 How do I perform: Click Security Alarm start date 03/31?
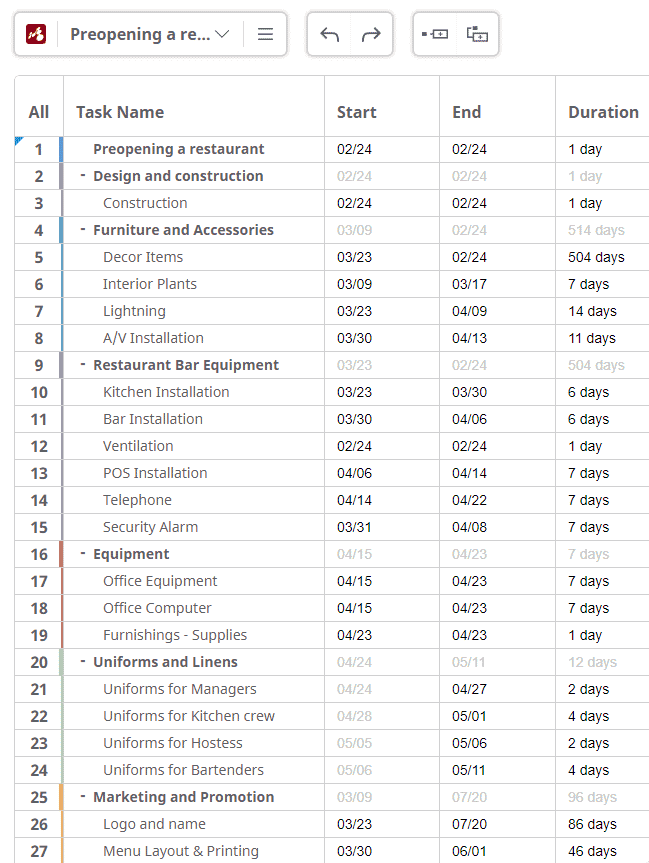coord(355,527)
